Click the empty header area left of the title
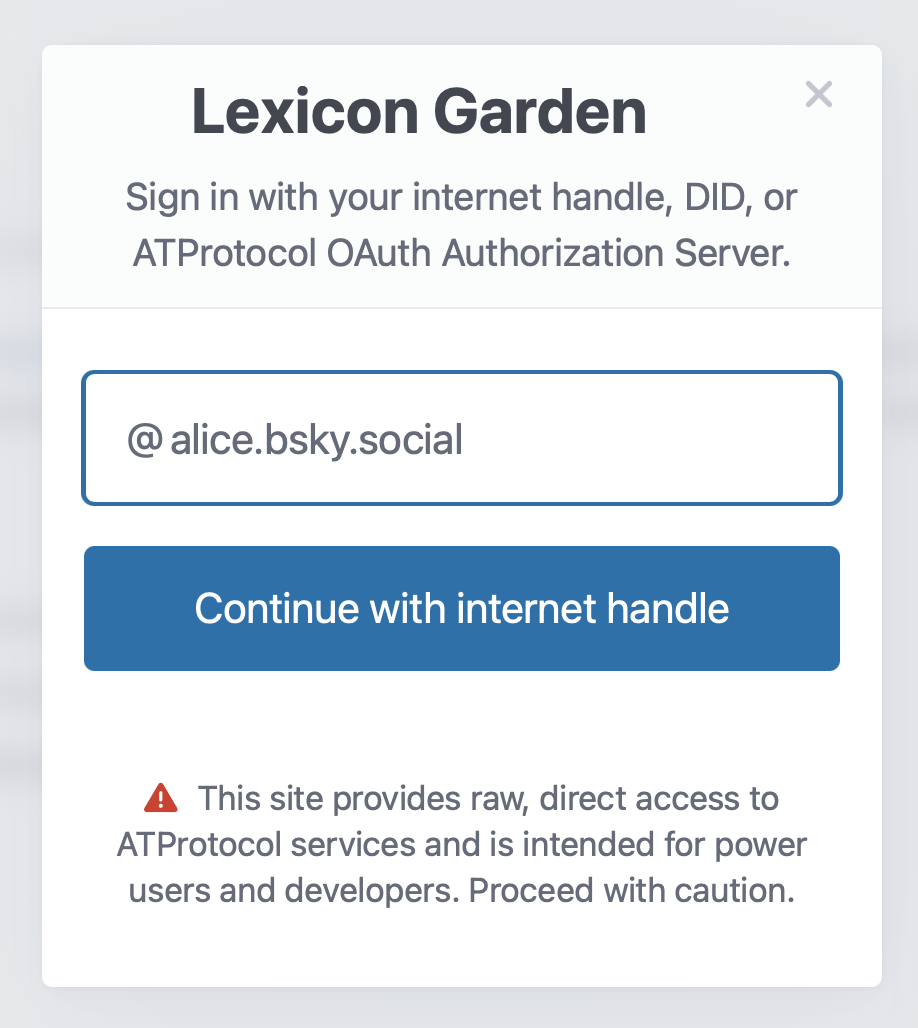The height and width of the screenshot is (1028, 918). pyautogui.click(x=110, y=111)
